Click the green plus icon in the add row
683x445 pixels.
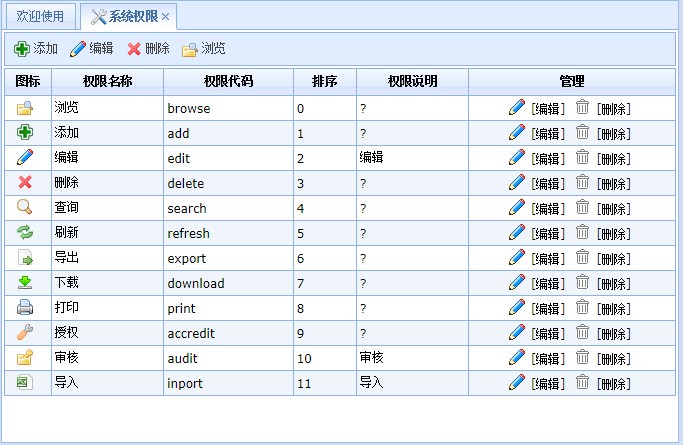(x=25, y=132)
